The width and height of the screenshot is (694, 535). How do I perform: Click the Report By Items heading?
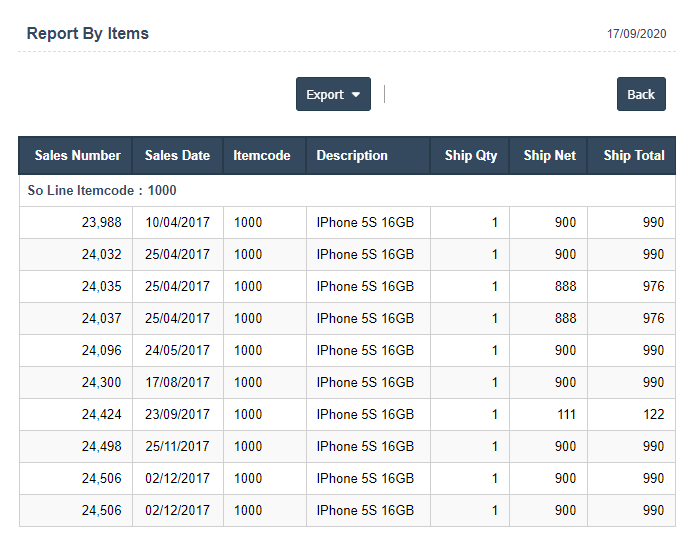point(88,33)
